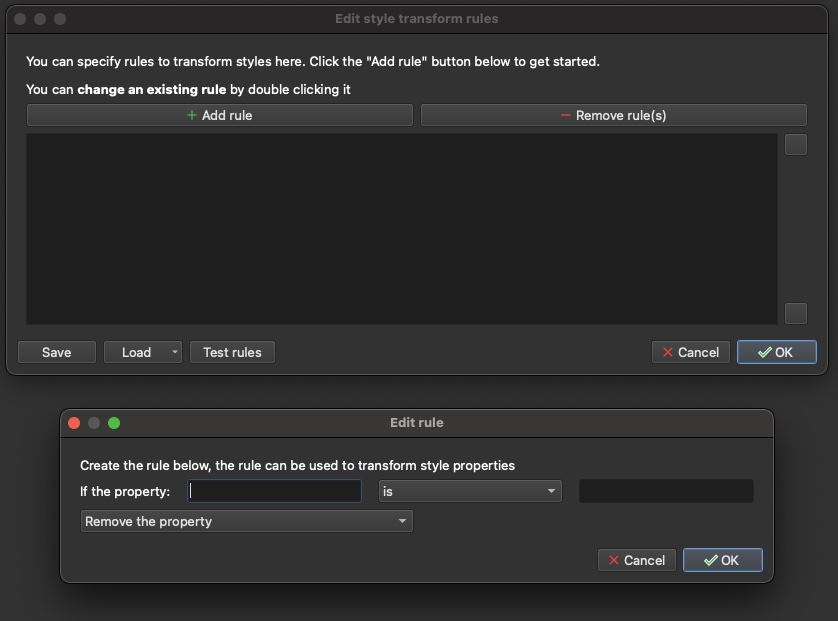This screenshot has height=621, width=838.
Task: Open the "is" match type dropdown
Action: pyautogui.click(x=469, y=491)
